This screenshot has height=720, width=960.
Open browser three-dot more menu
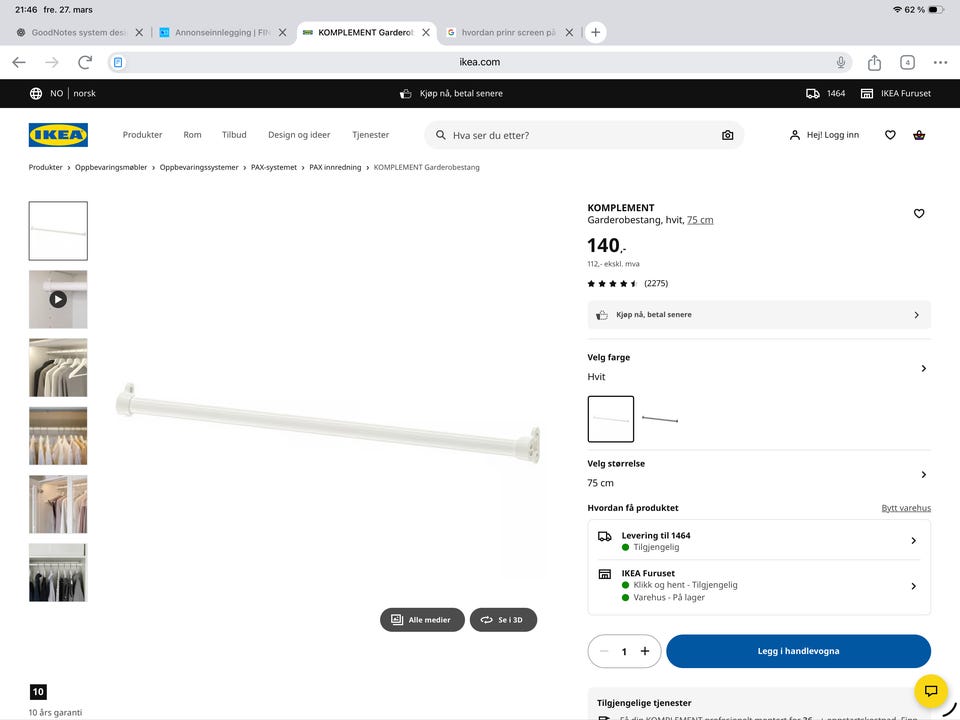[940, 62]
